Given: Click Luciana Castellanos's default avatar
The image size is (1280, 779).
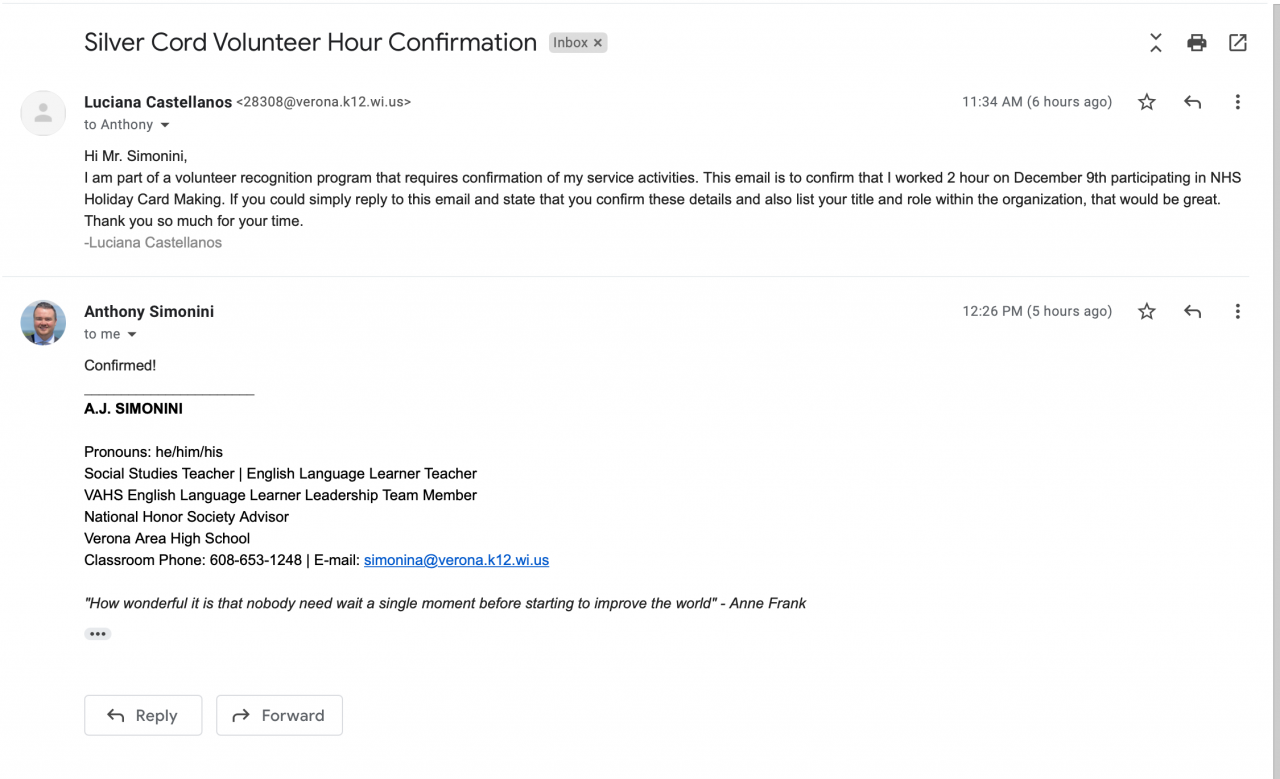Looking at the screenshot, I should [43, 113].
